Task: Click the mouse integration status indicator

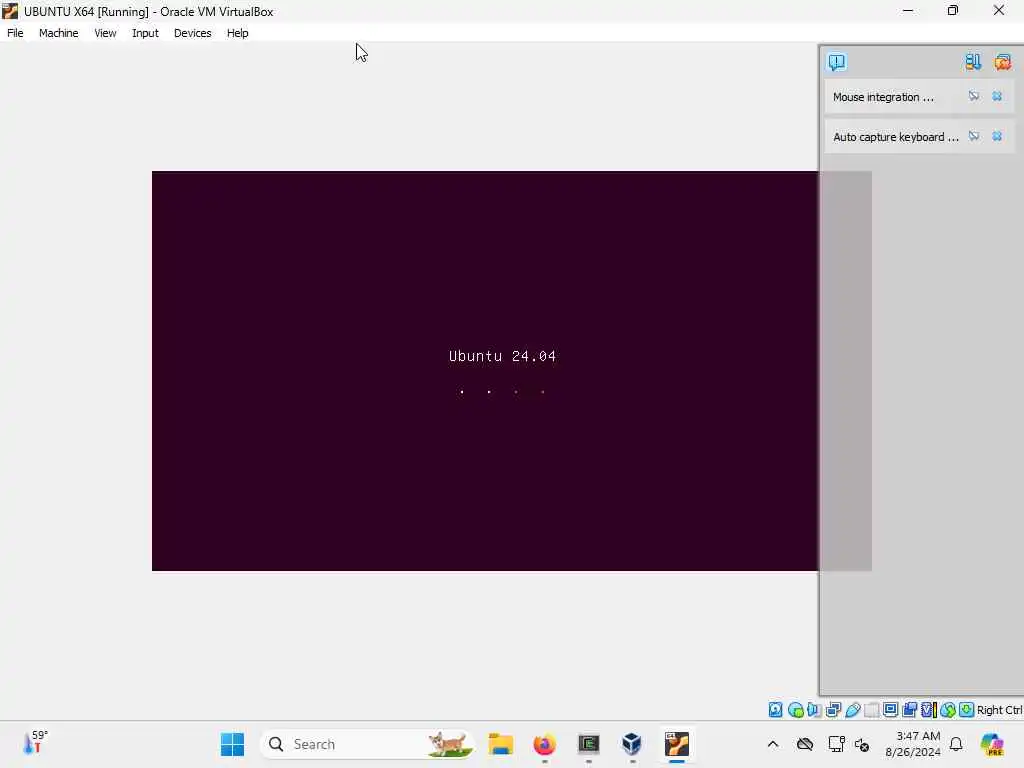Action: coord(948,710)
